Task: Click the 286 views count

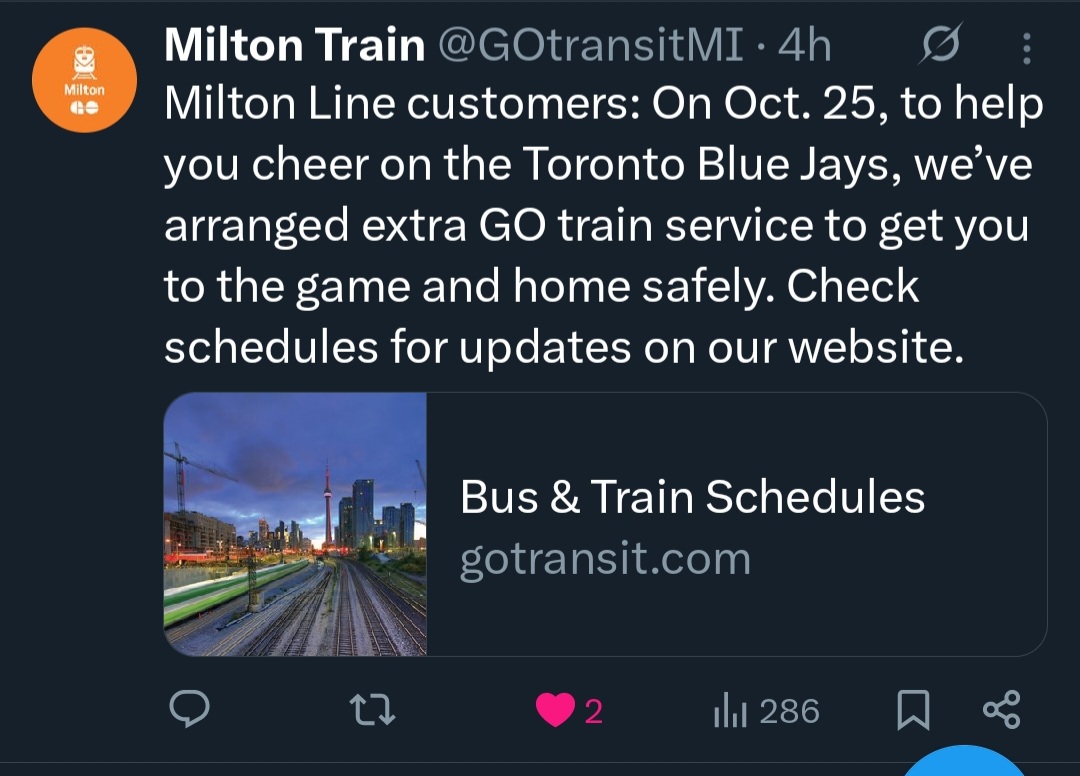Action: 789,711
